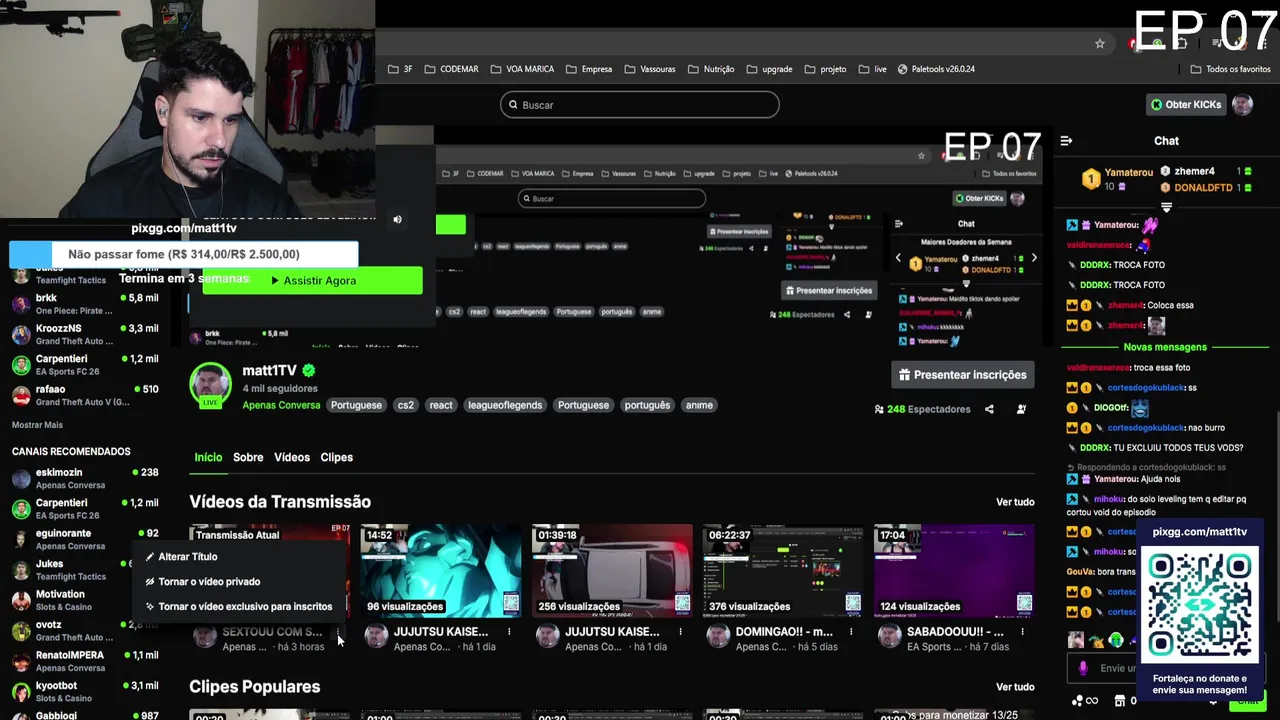Switch to the Vídeos tab
Screen dimensions: 1280x720
coord(292,457)
